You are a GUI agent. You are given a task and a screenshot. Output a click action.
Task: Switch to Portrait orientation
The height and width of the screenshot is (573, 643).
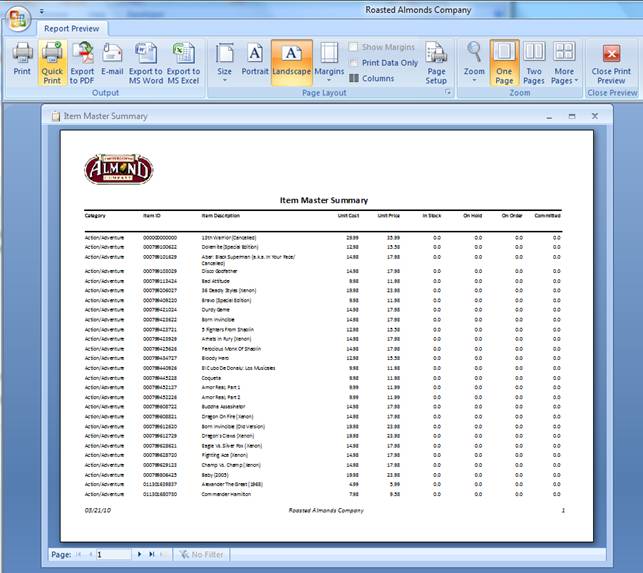coord(255,59)
